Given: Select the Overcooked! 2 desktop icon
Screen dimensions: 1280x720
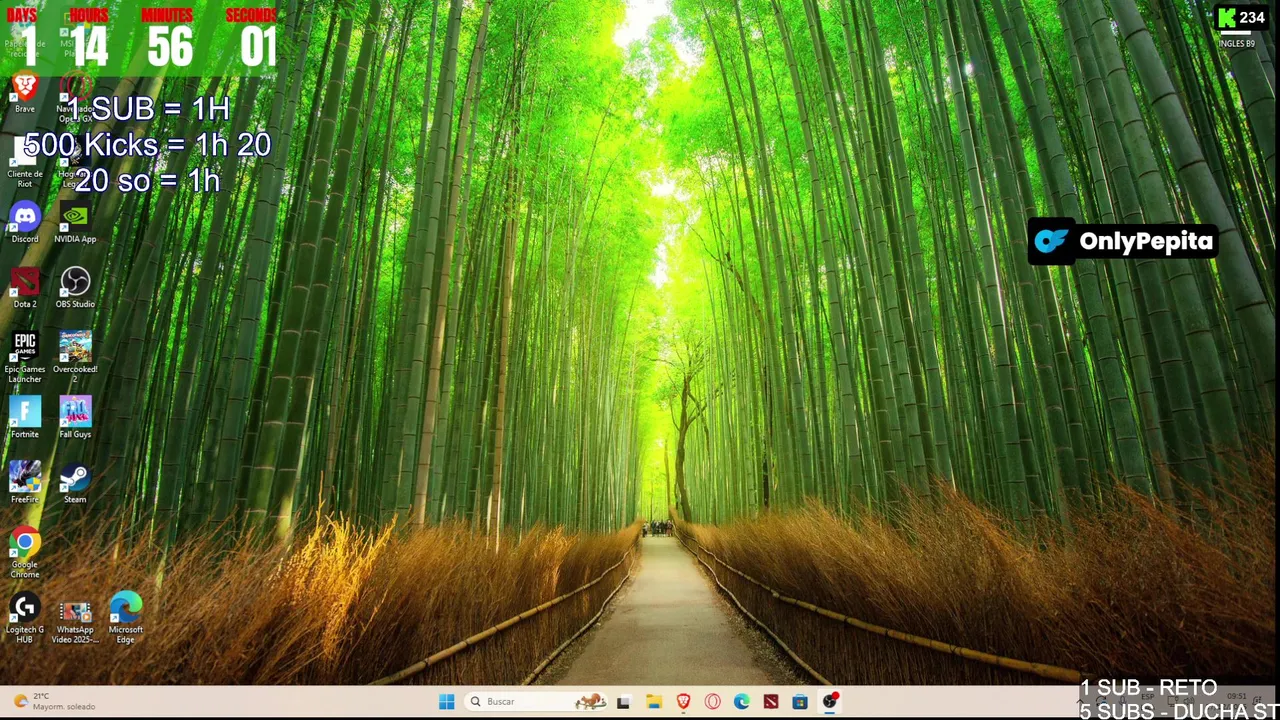Looking at the screenshot, I should coord(75,358).
